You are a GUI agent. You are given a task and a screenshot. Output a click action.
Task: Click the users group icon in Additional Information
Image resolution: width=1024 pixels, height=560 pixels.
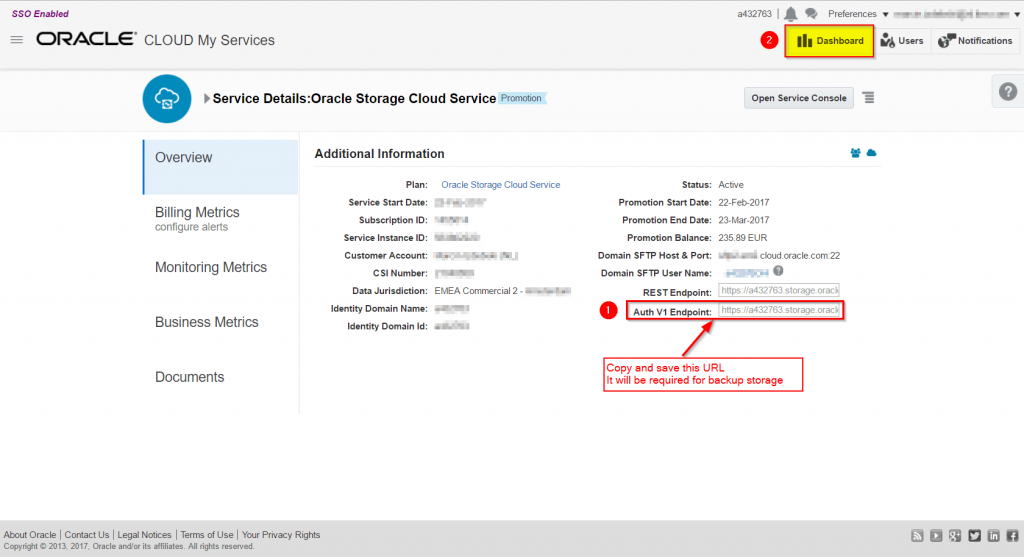tap(855, 153)
